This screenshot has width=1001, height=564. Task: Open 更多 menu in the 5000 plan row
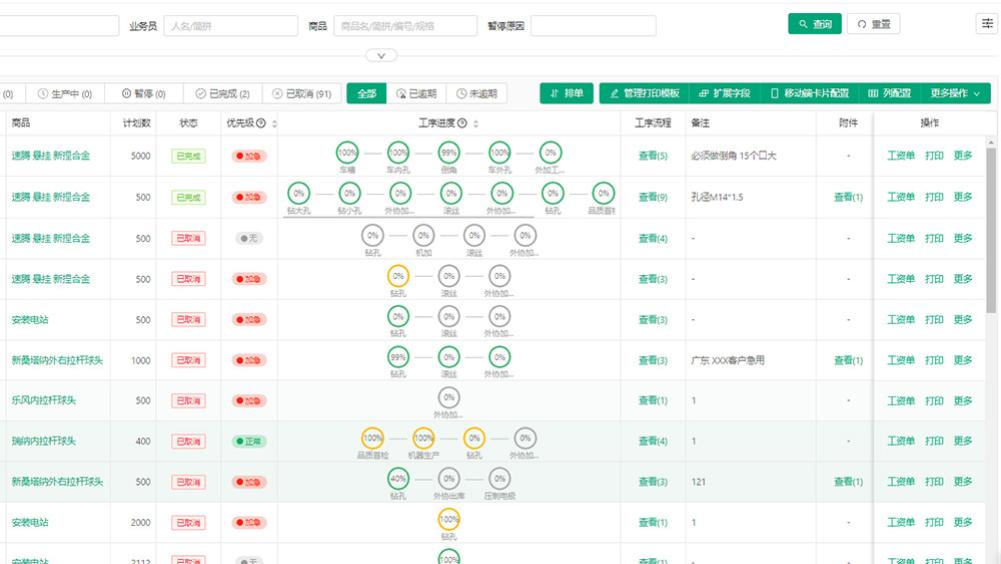pos(963,156)
